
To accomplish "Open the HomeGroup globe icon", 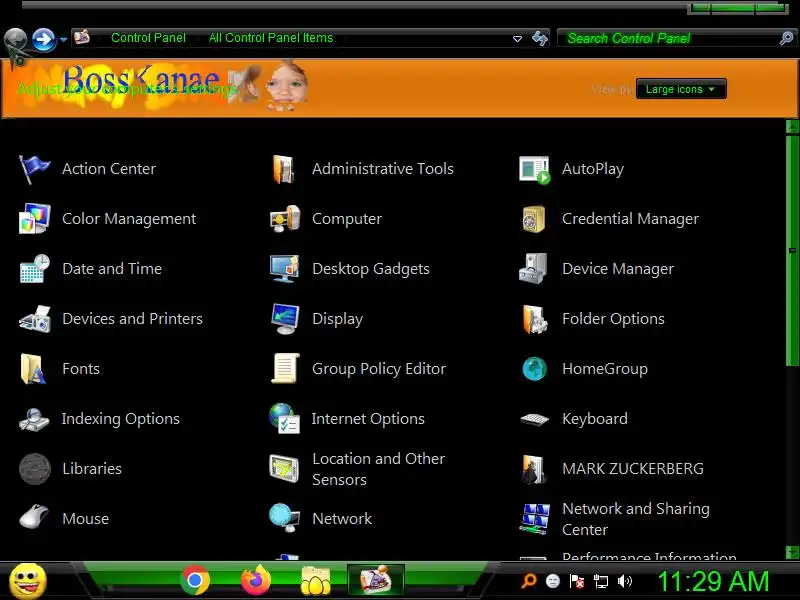I will tap(534, 368).
